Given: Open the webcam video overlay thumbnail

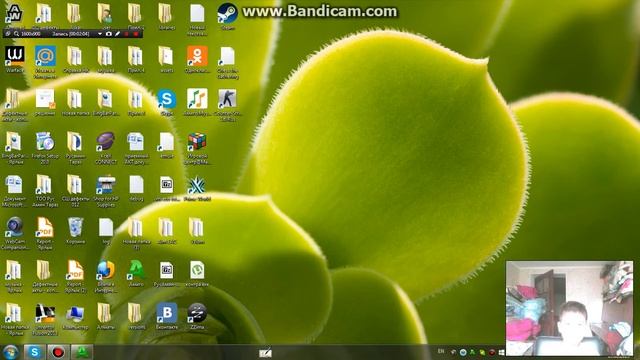Looking at the screenshot, I should [x=569, y=308].
